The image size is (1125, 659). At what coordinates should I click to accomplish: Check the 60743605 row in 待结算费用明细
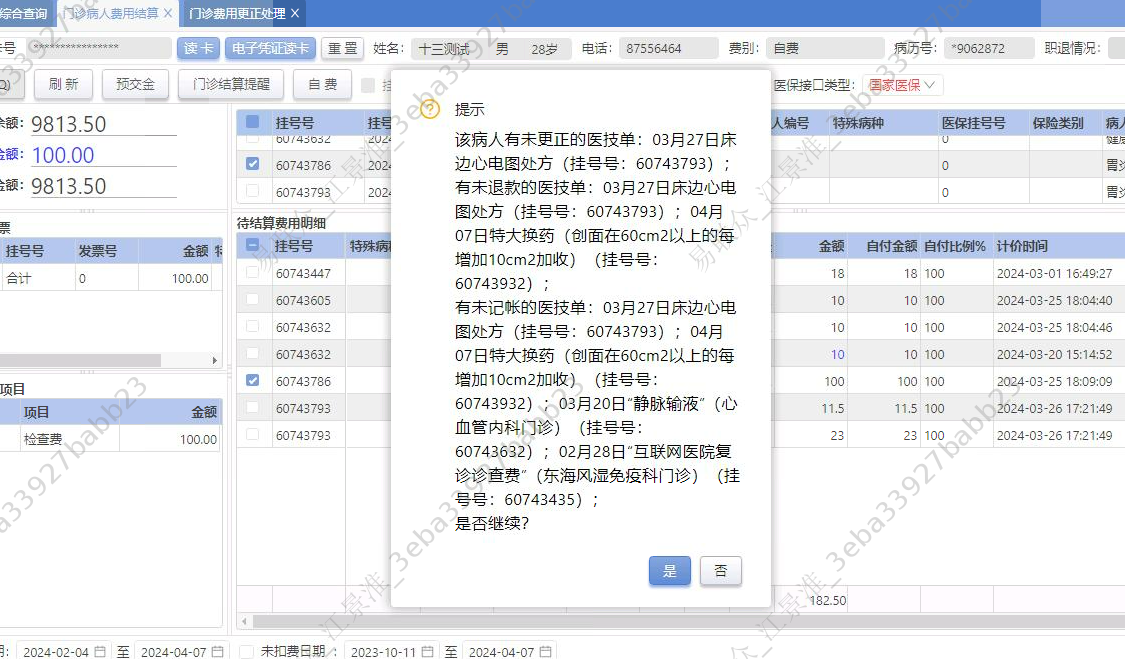[253, 299]
